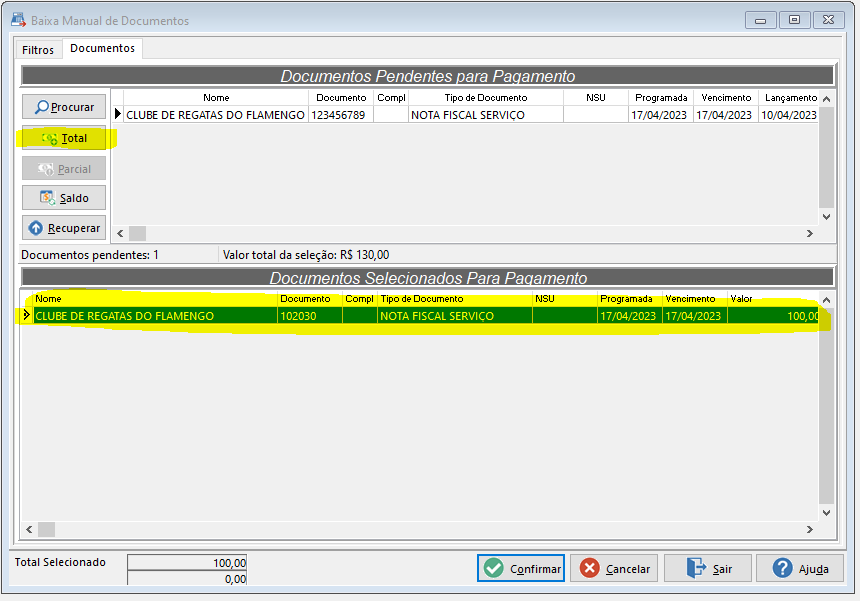The height and width of the screenshot is (601, 860).
Task: Select the Documentos tab
Action: point(103,48)
